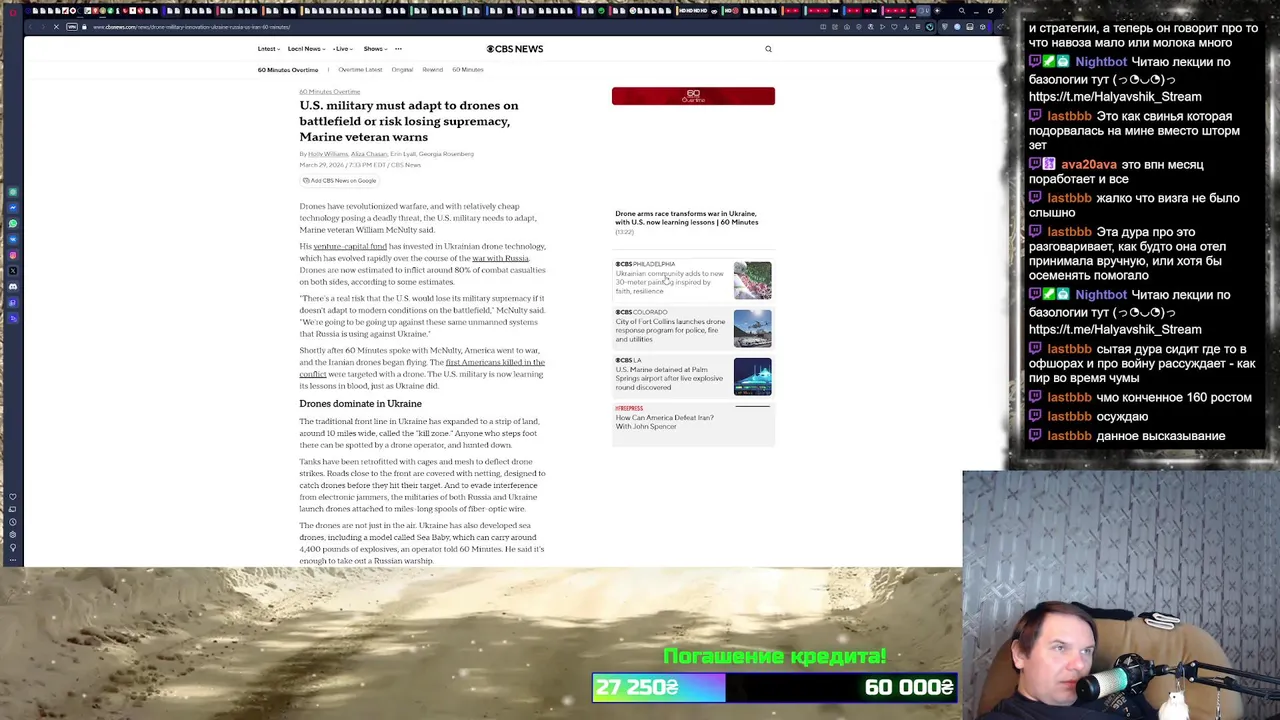
Task: Follow the war with Russia link
Action: 500,258
